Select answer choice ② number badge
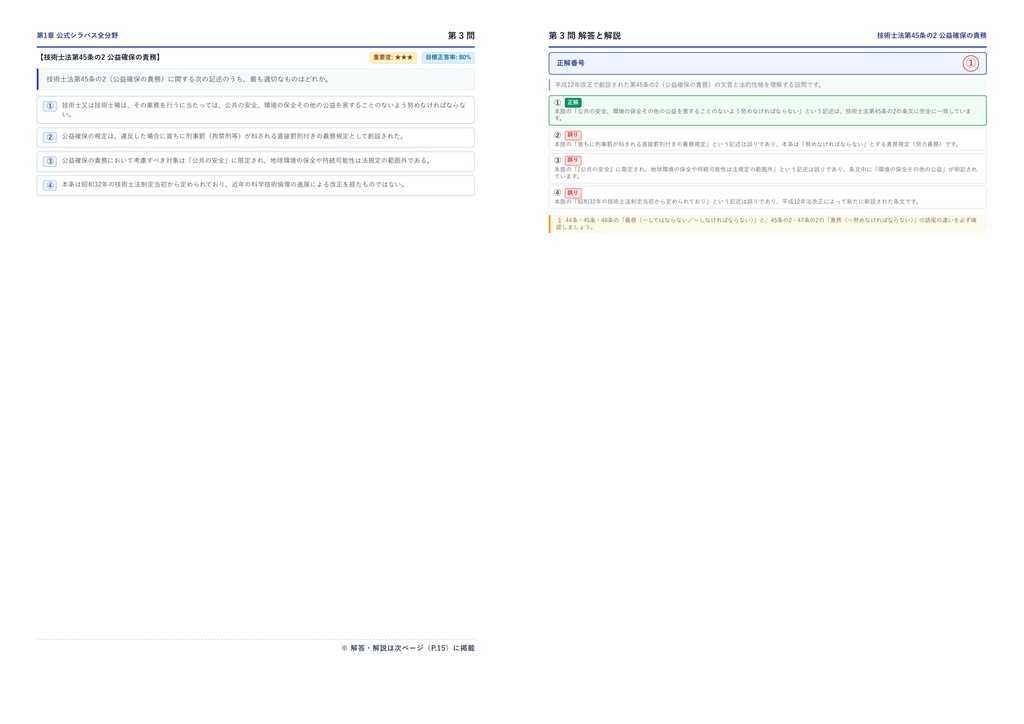 pyautogui.click(x=50, y=137)
